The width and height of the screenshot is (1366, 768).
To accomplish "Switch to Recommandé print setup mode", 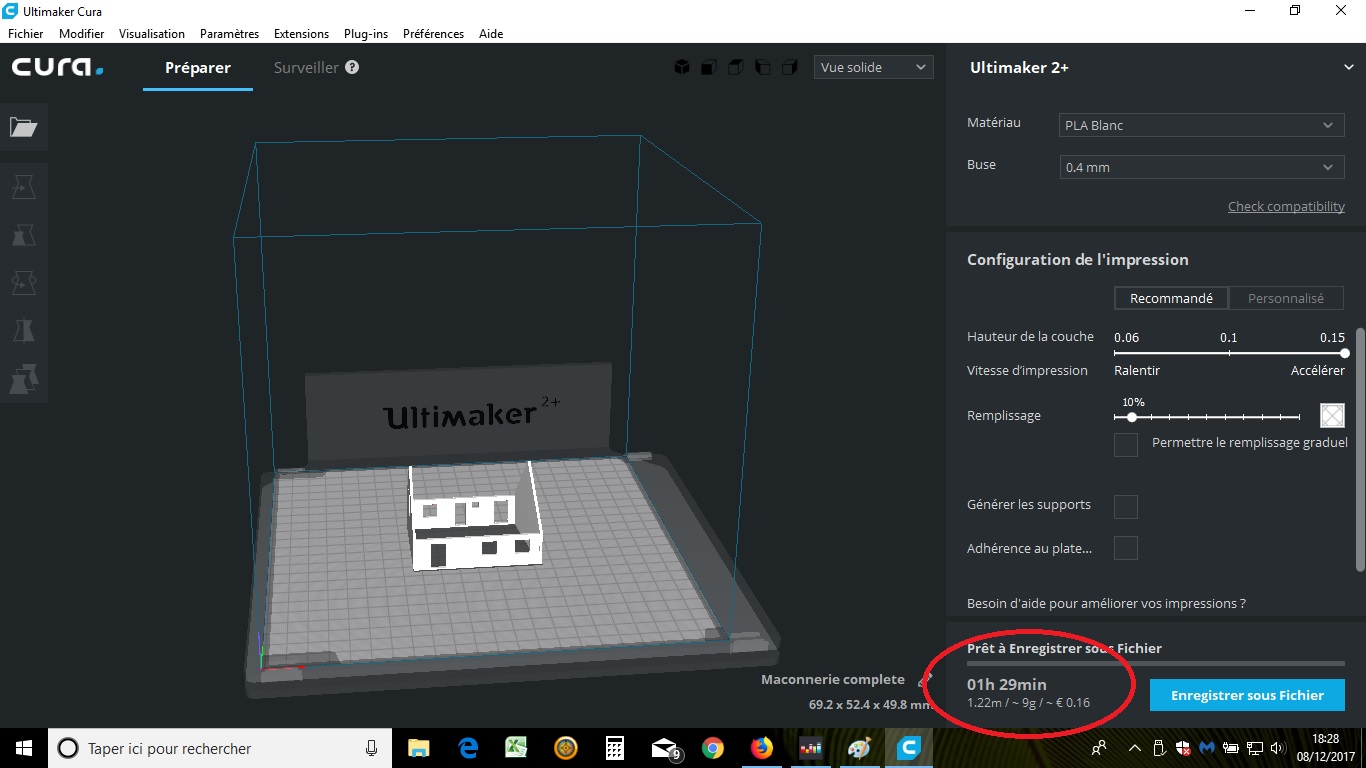I will 1171,298.
